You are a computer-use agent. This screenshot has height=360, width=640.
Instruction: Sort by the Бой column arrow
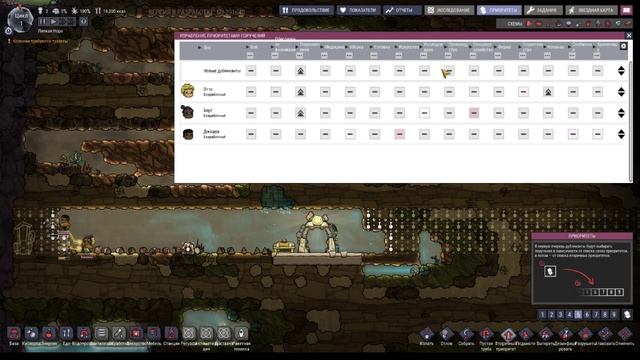pos(248,47)
